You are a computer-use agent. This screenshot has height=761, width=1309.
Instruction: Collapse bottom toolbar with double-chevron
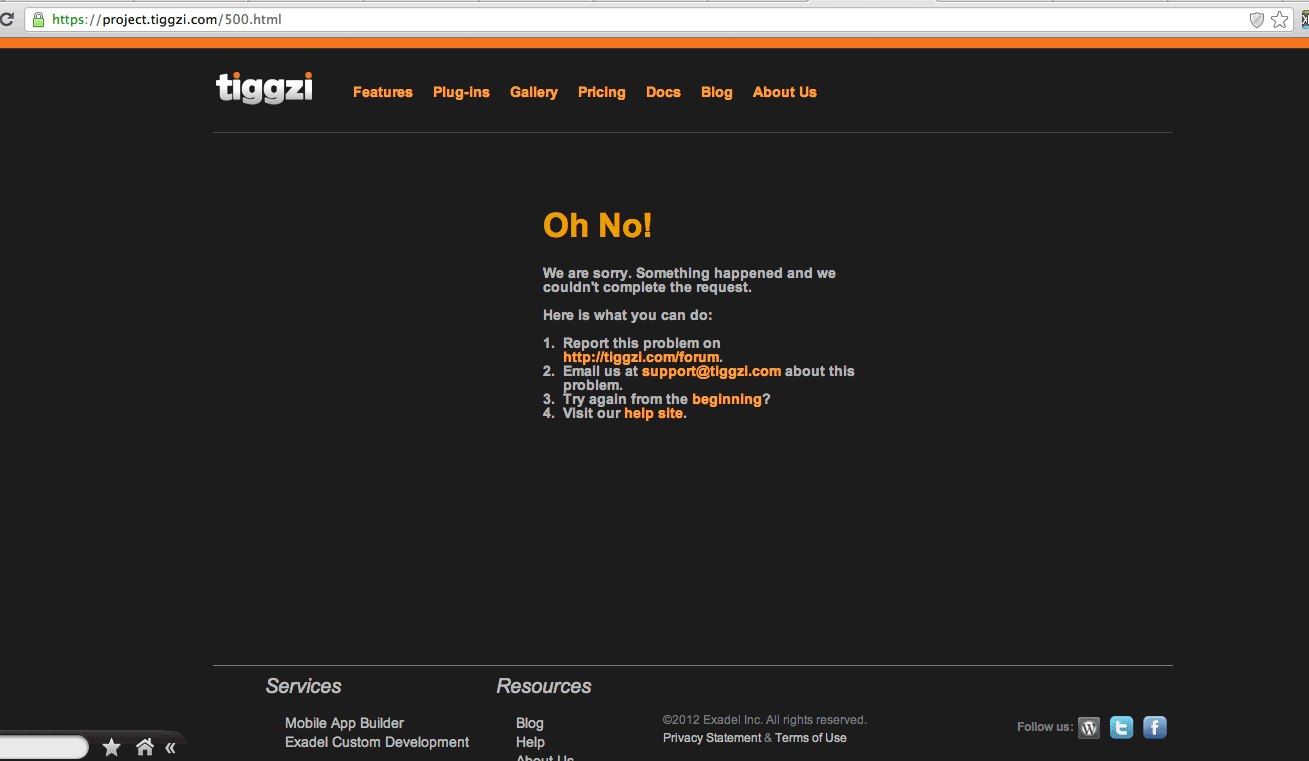coord(171,747)
